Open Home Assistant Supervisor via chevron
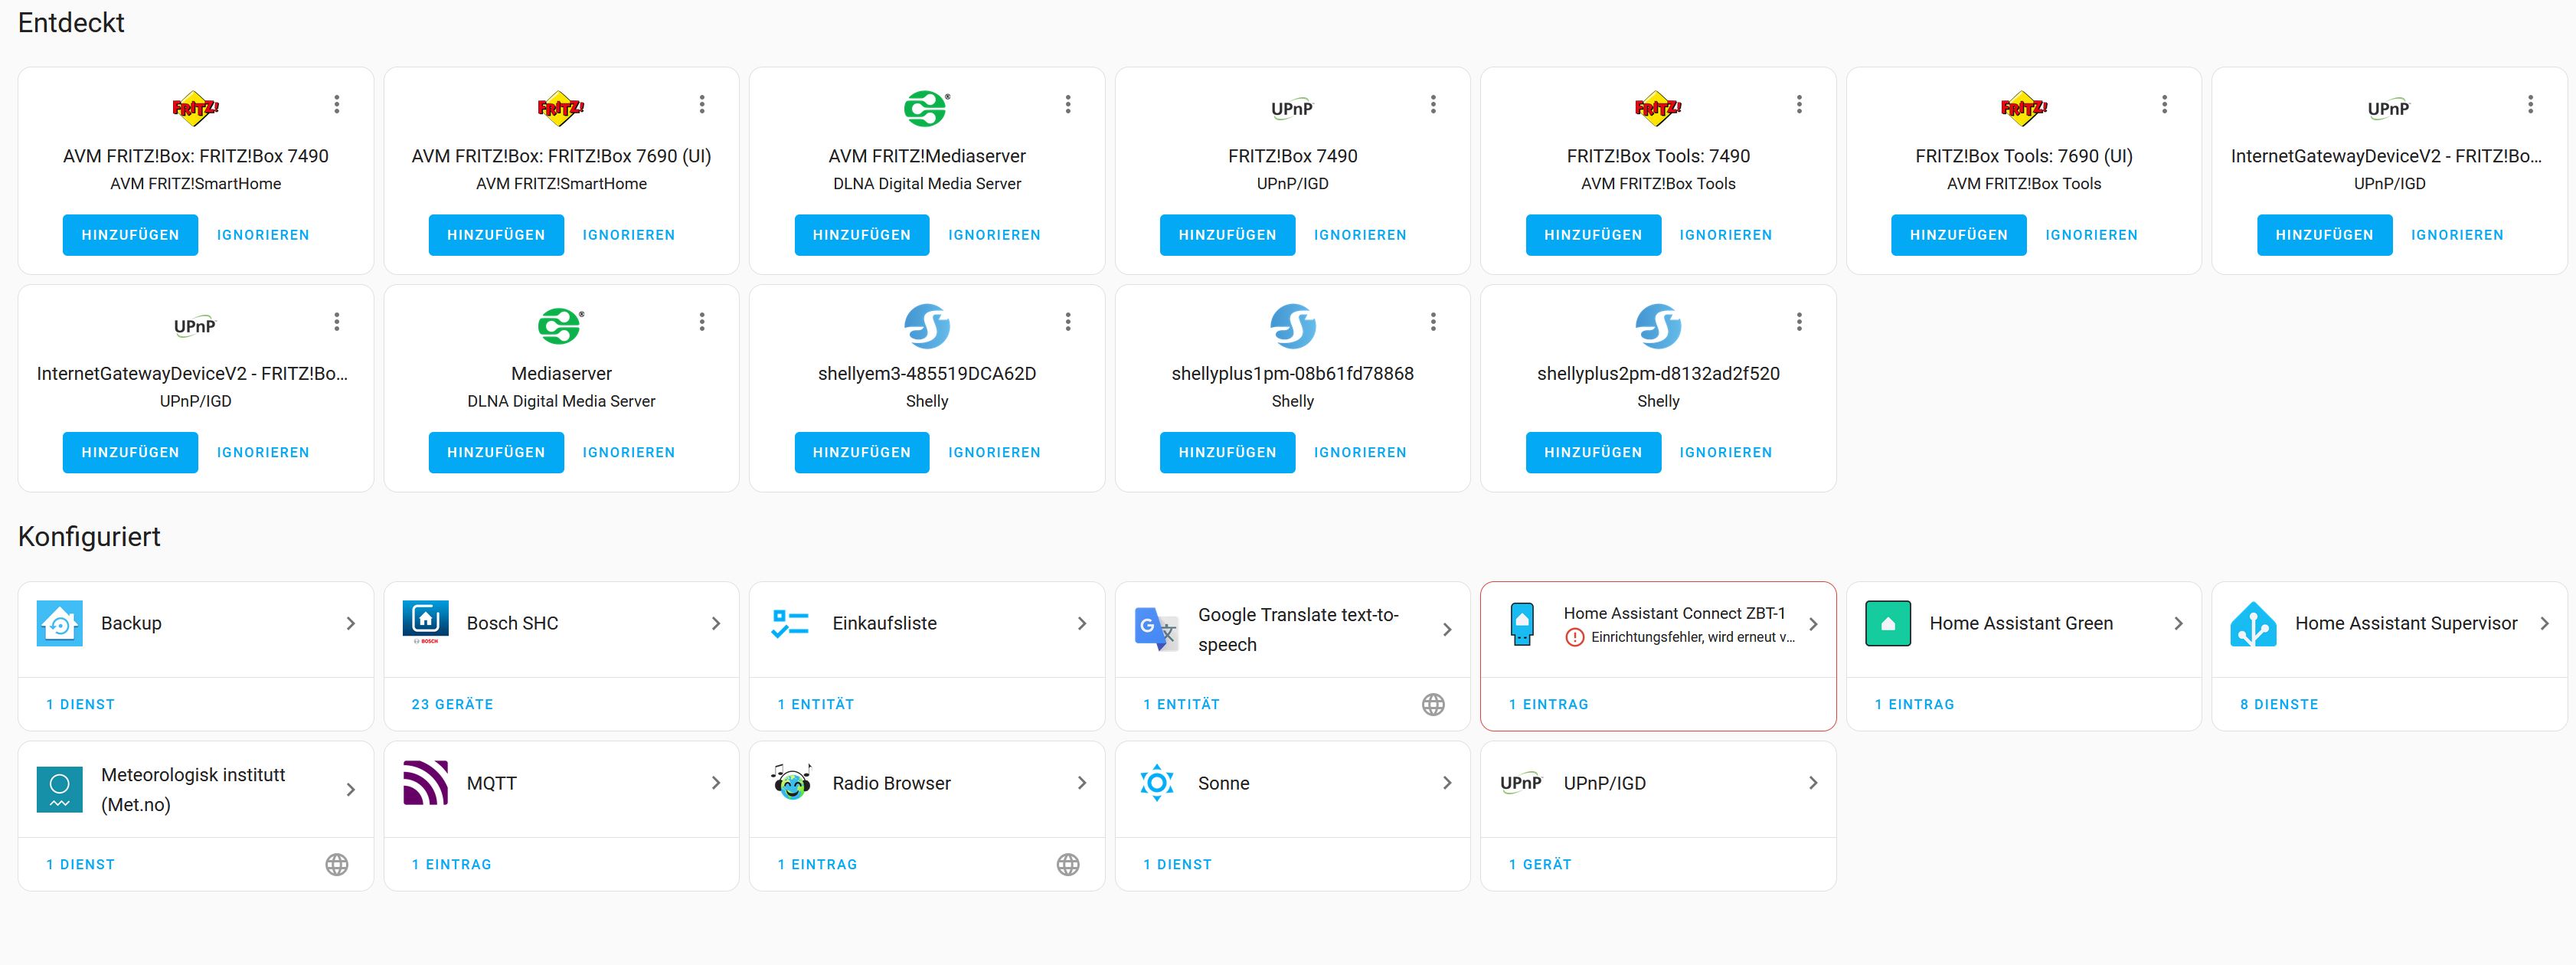 (2544, 623)
